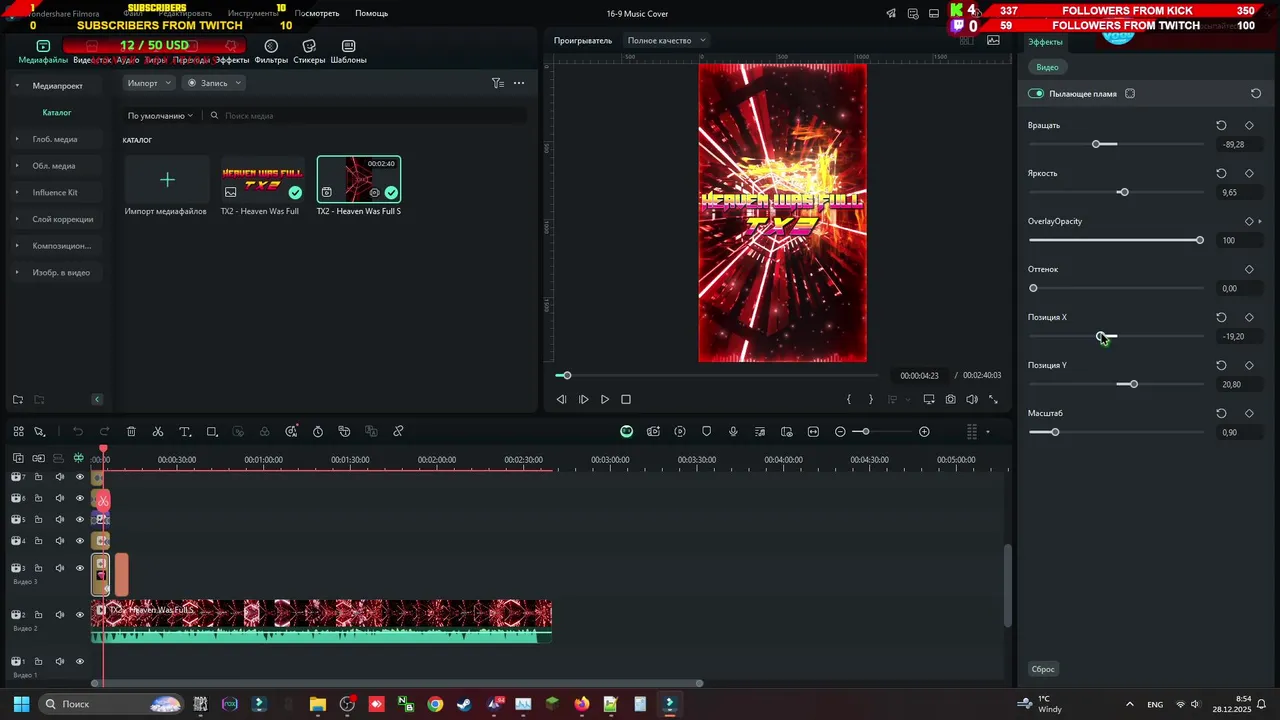The width and height of the screenshot is (1280, 720).
Task: Click the Масштаб slider handle
Action: point(1055,432)
